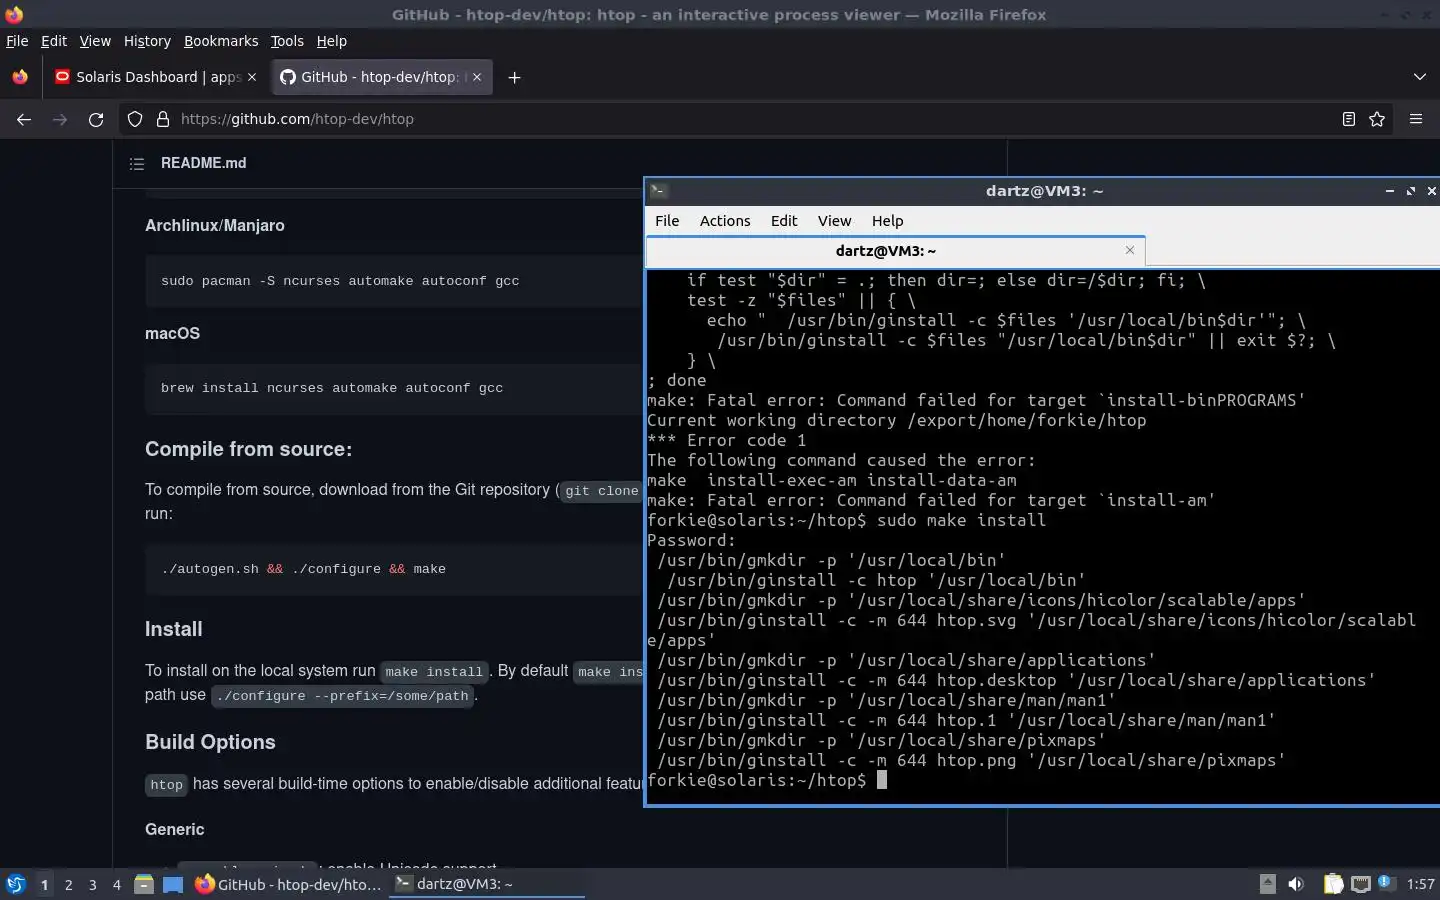Open Firefox Edit menu
The height and width of the screenshot is (900, 1440).
(x=53, y=41)
